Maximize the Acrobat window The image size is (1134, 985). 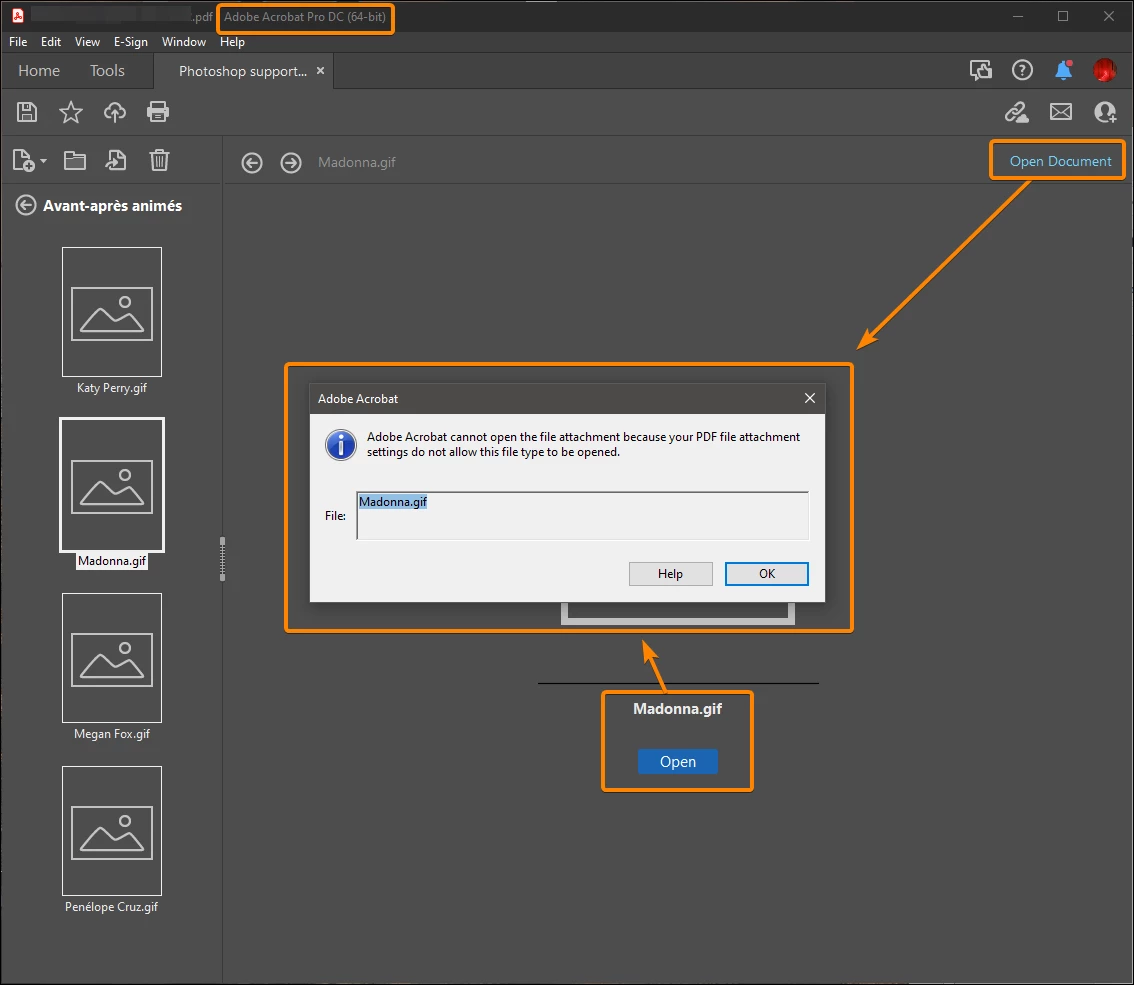(x=1062, y=16)
